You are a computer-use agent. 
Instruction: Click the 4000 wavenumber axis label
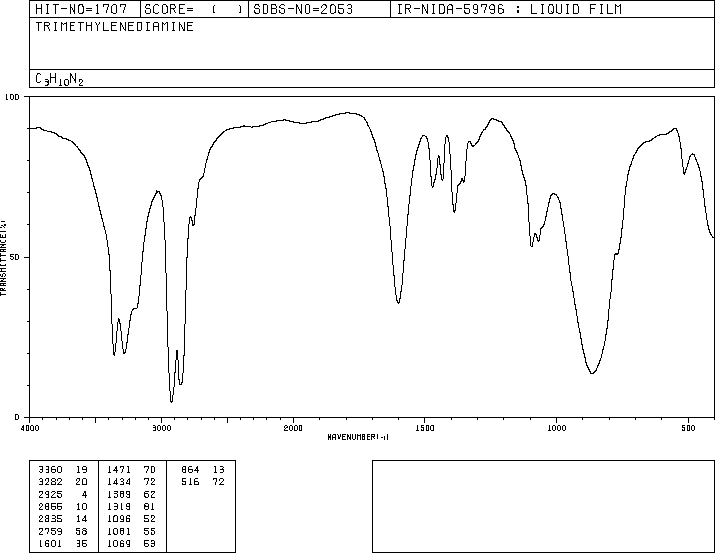pos(30,428)
